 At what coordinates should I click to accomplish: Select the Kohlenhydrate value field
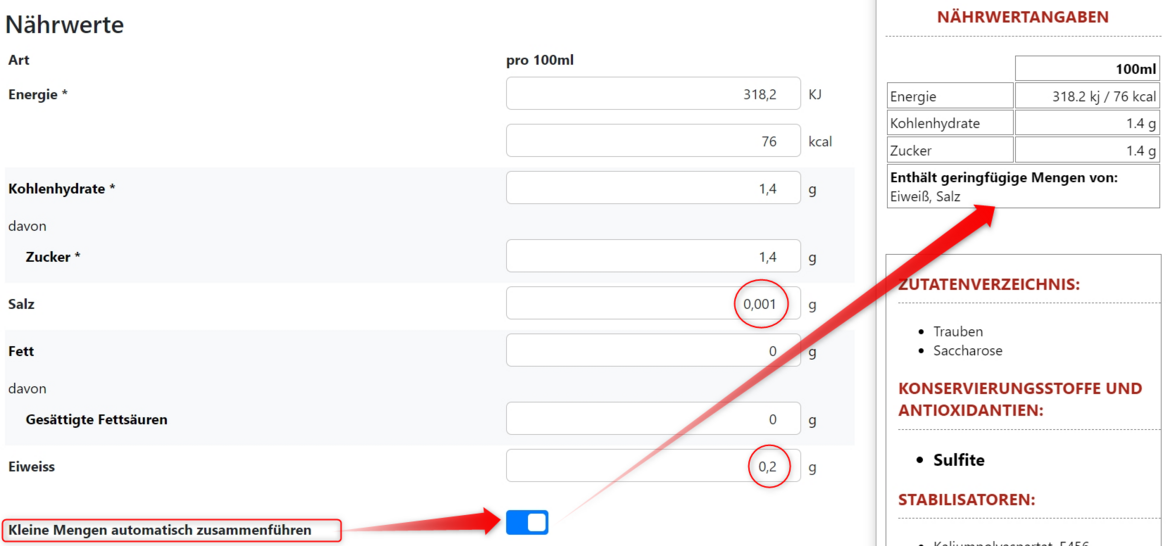[653, 189]
